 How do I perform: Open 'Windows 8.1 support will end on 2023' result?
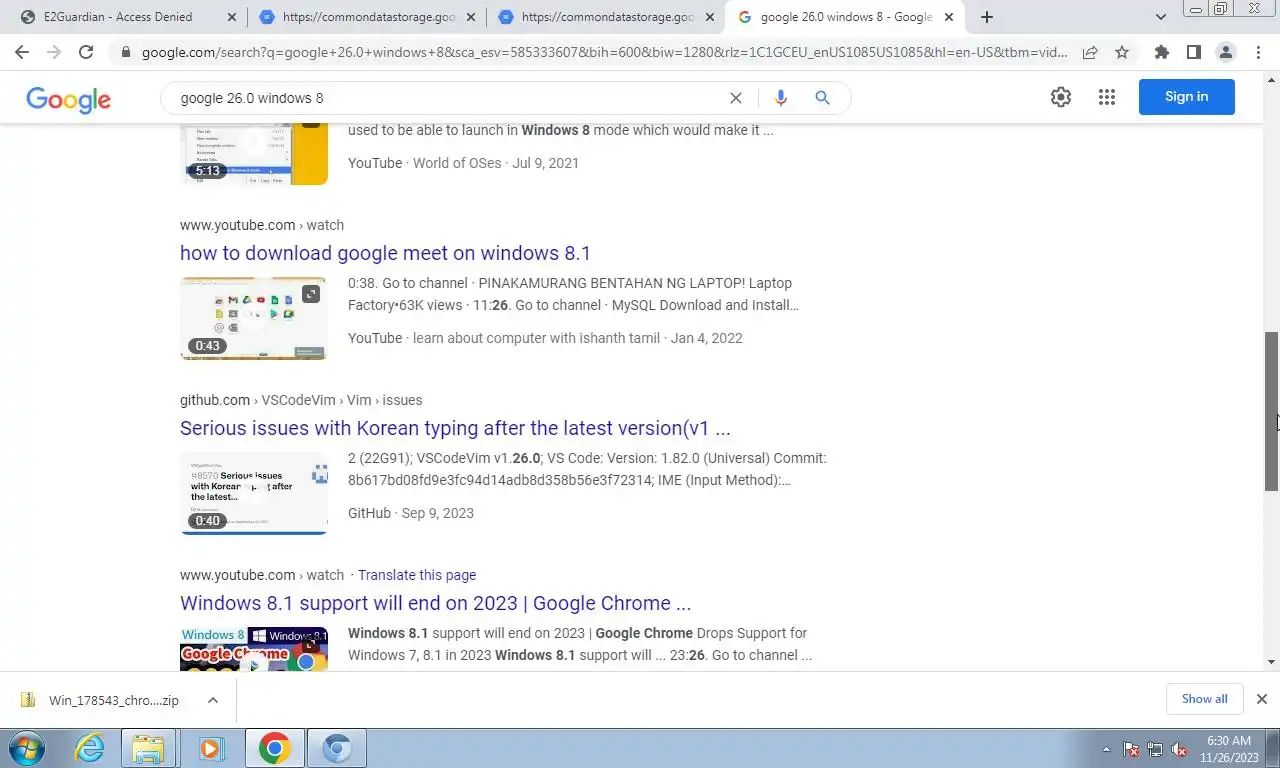435,603
